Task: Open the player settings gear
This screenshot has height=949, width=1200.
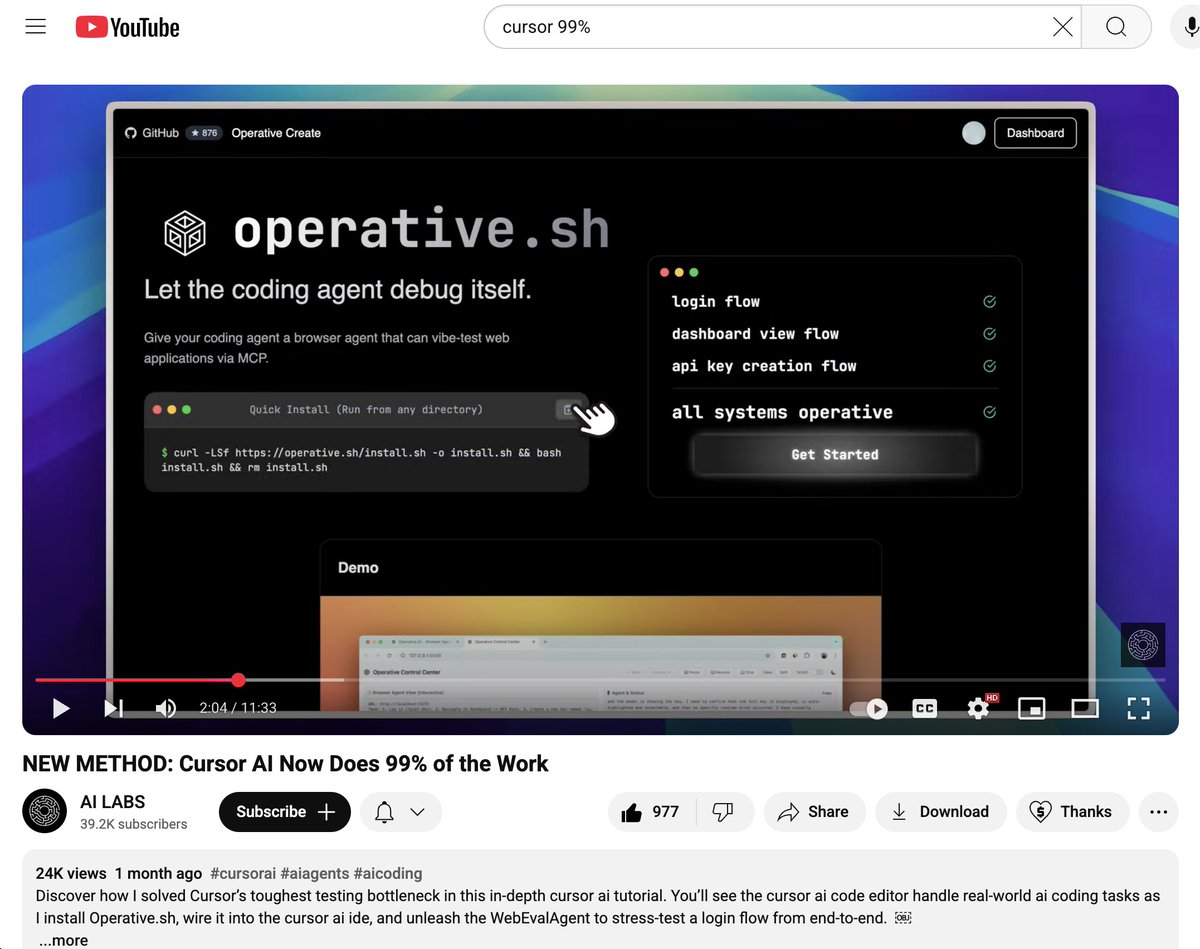Action: click(x=979, y=708)
